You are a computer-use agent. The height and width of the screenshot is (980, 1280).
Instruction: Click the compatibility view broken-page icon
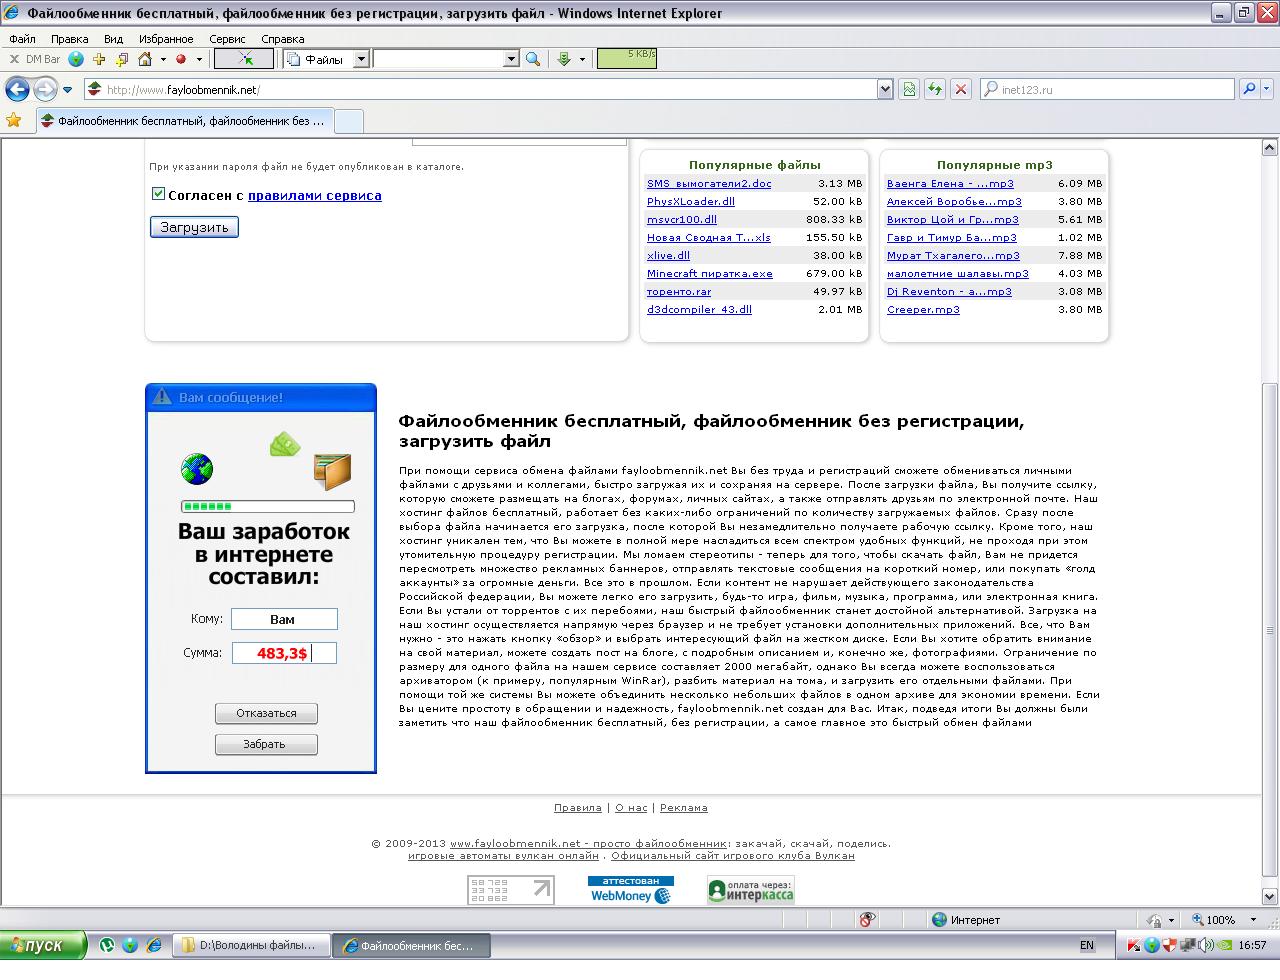pyautogui.click(x=909, y=89)
